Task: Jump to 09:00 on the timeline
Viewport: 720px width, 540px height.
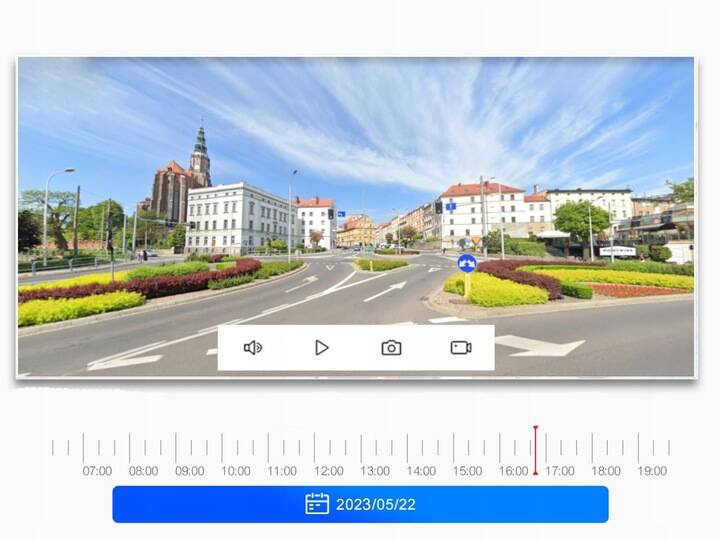Action: click(190, 471)
